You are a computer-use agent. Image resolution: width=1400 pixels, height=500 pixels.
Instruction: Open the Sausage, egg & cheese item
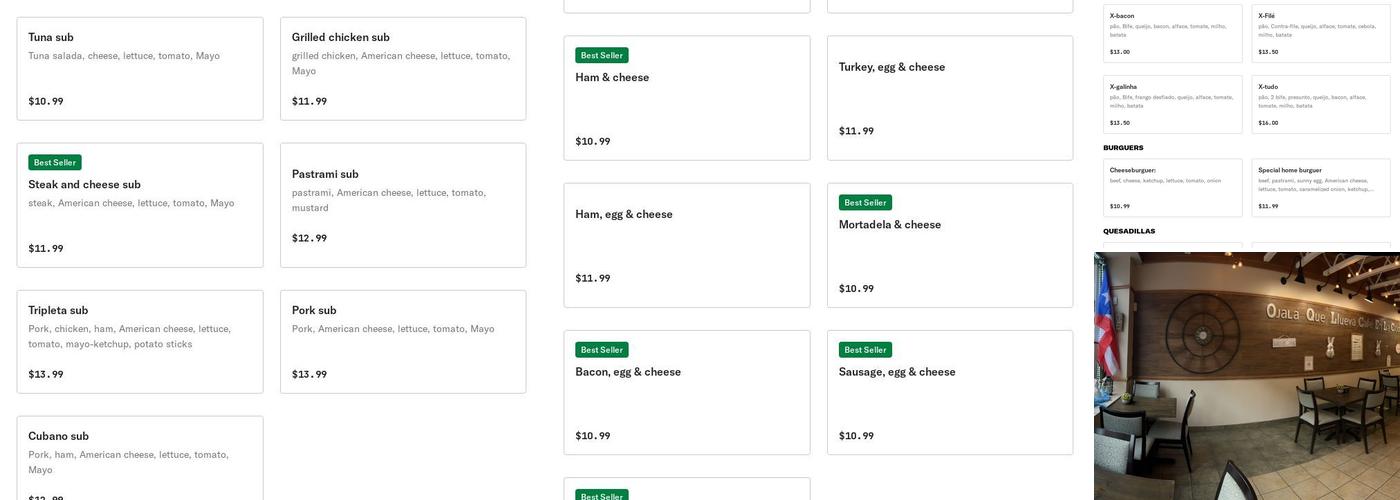tap(950, 393)
